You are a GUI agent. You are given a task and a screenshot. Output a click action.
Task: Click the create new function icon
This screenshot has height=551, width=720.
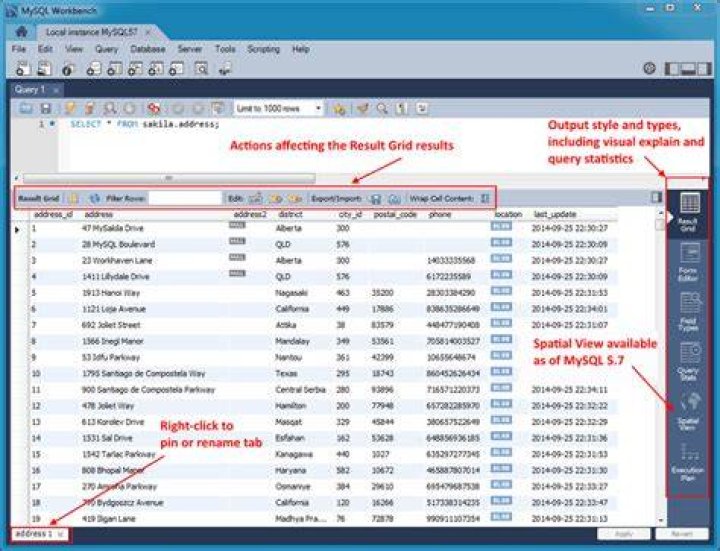click(x=176, y=69)
